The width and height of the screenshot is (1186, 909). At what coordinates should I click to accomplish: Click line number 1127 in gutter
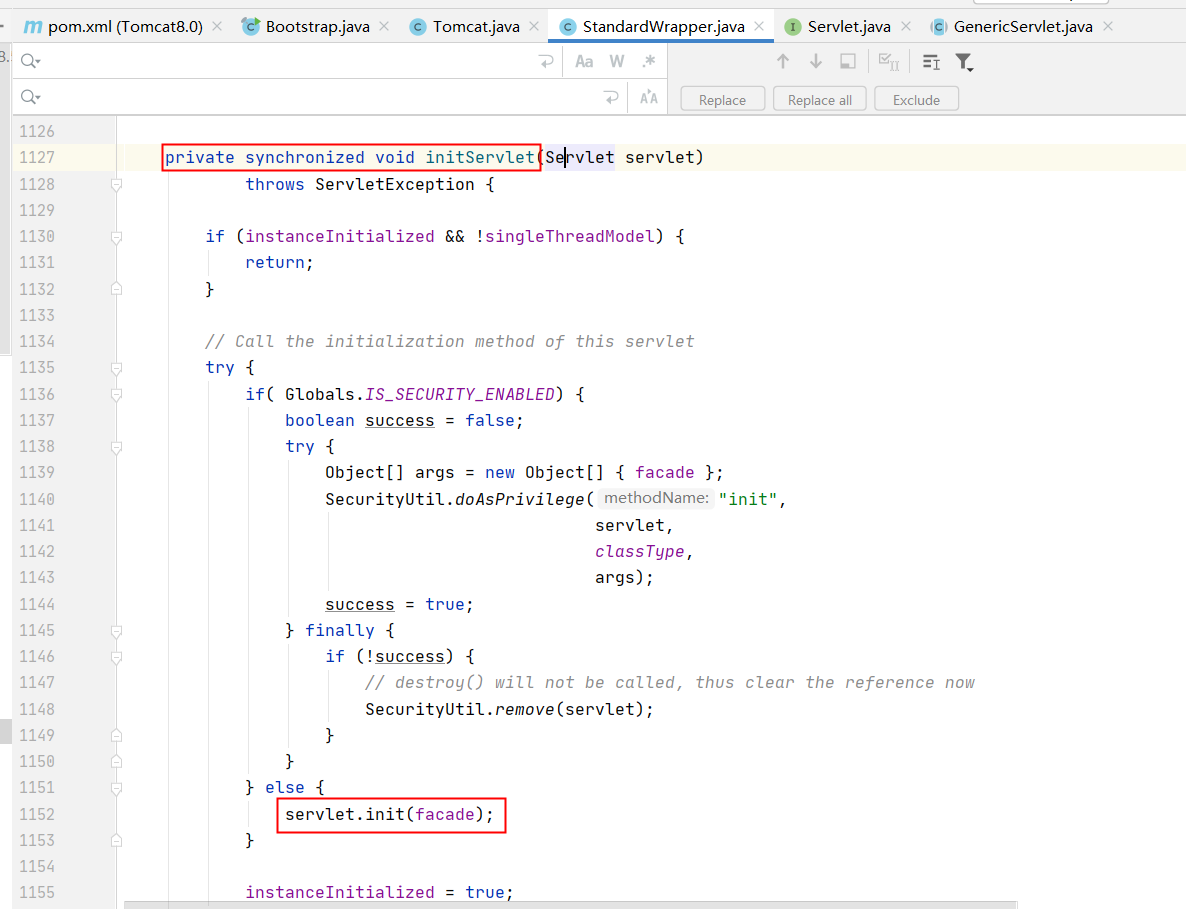point(36,157)
